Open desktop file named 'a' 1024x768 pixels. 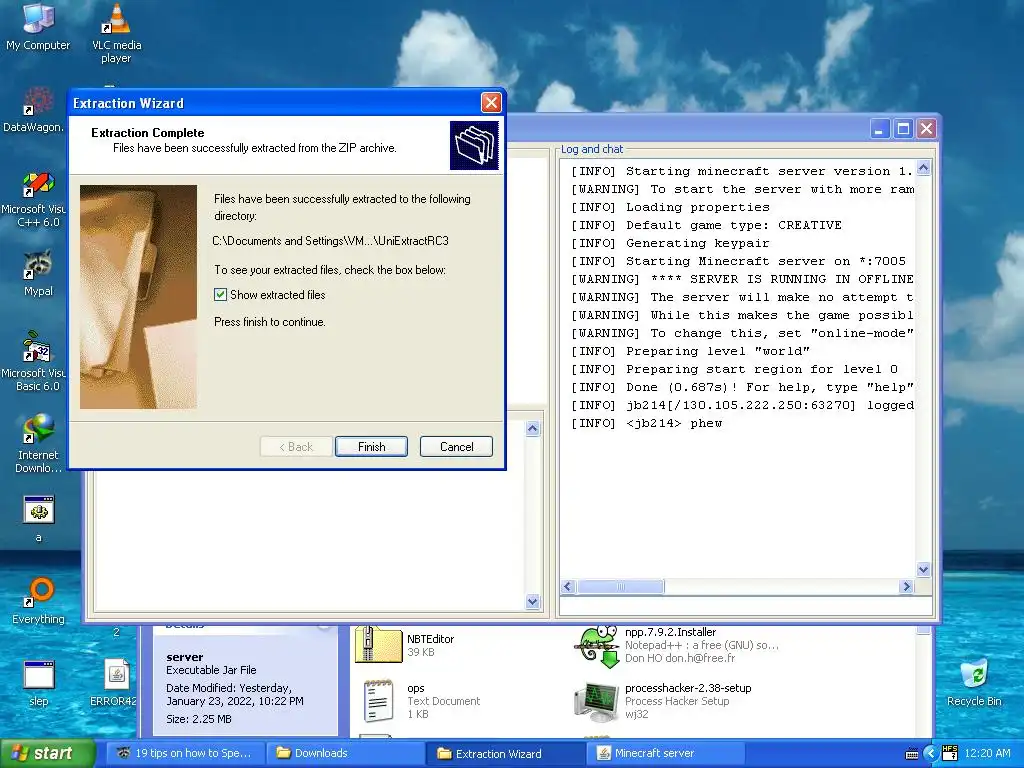[39, 519]
